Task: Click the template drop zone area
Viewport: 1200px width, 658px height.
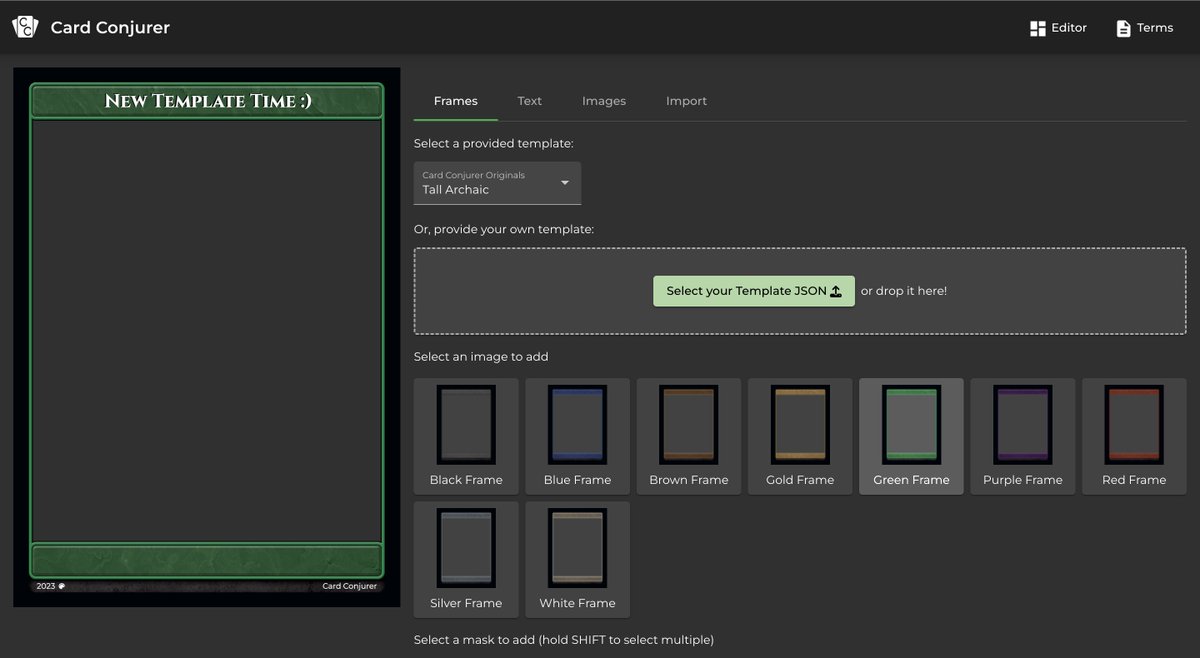Action: [x=800, y=291]
